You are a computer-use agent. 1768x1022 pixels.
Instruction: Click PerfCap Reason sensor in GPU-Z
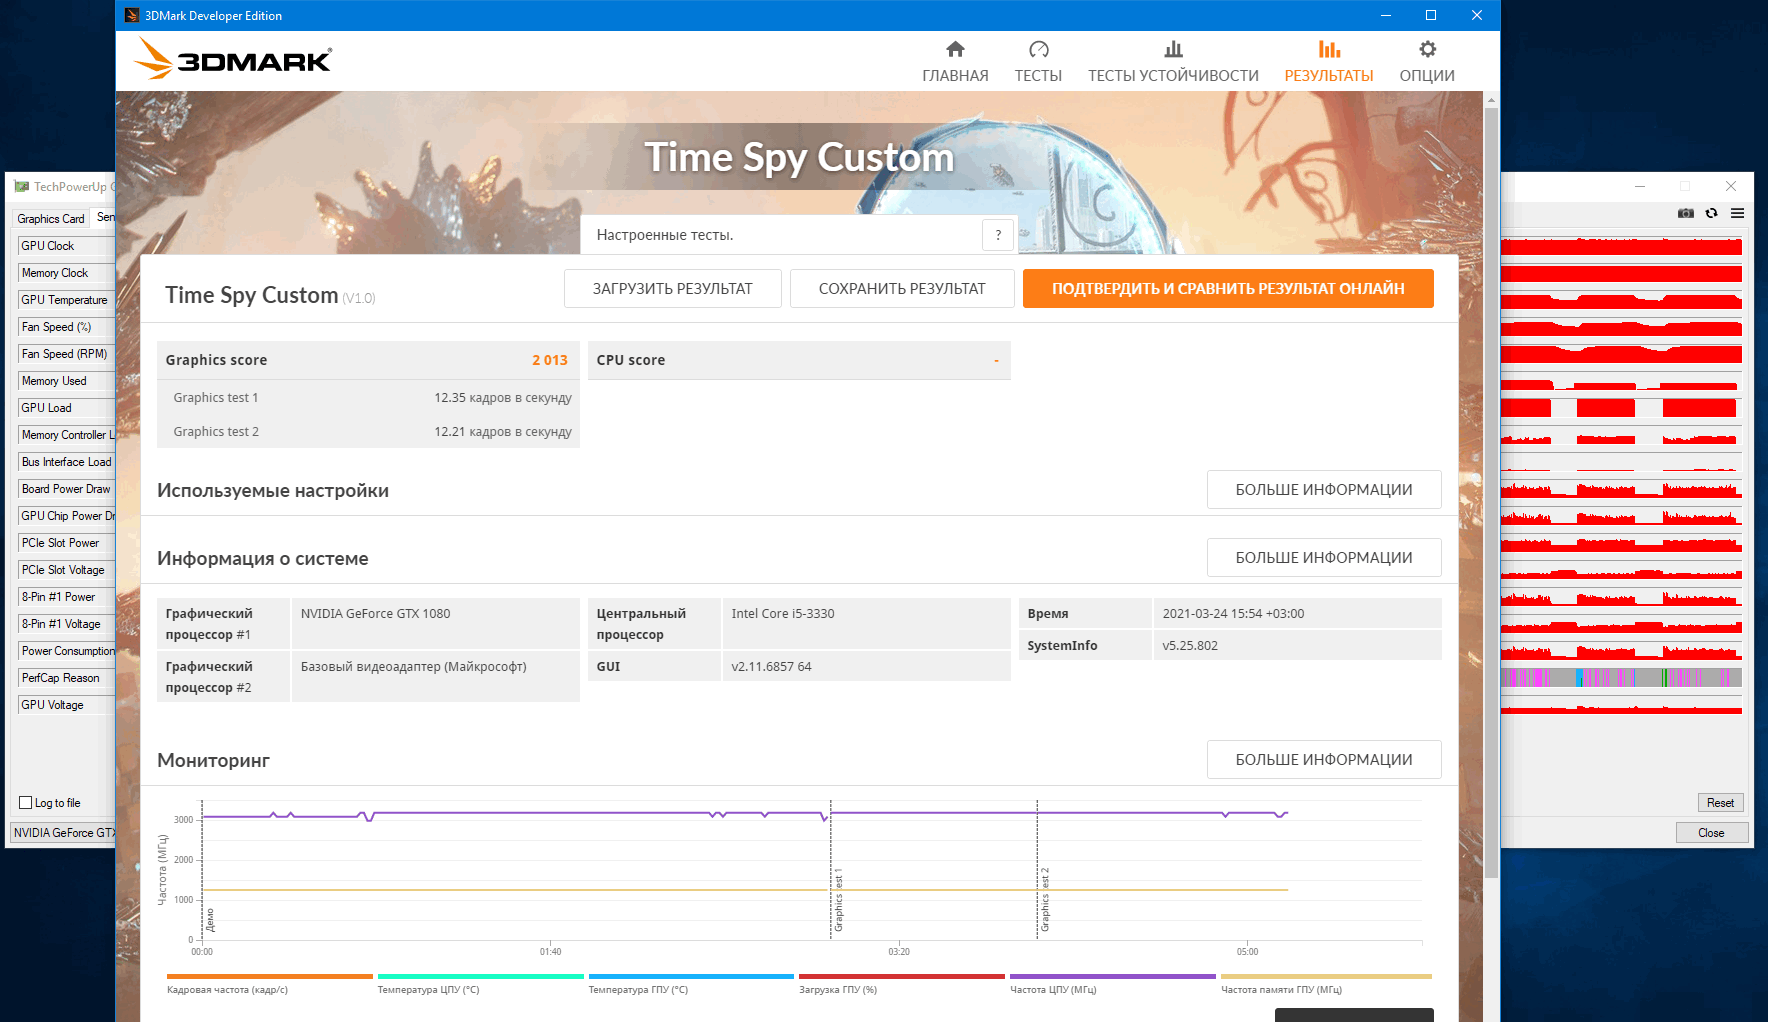(66, 678)
